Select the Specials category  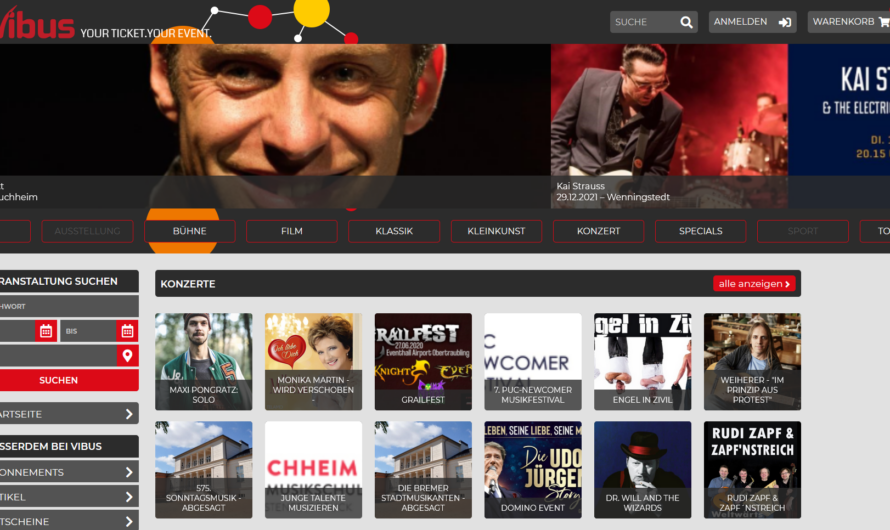pyautogui.click(x=700, y=231)
